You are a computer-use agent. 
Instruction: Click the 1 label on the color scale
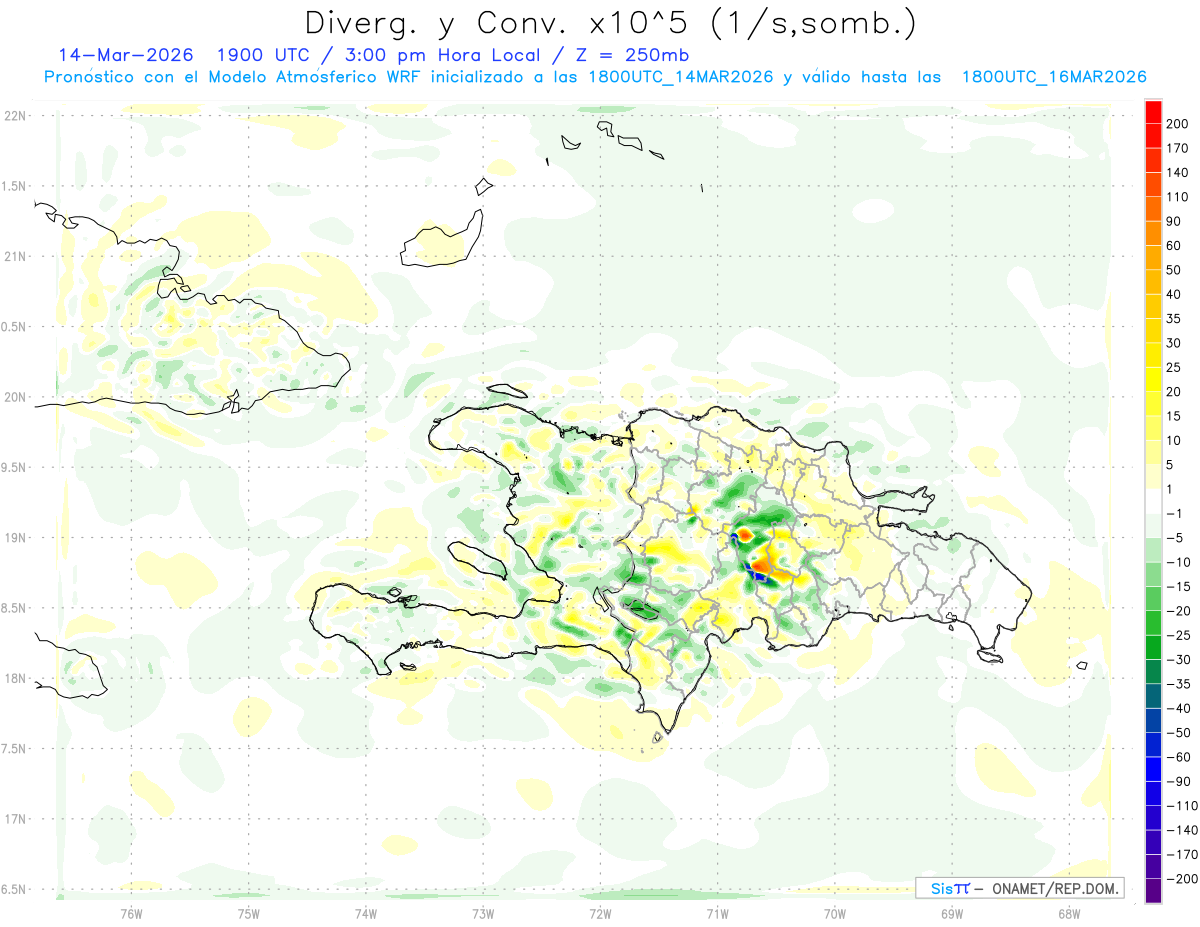[1170, 489]
